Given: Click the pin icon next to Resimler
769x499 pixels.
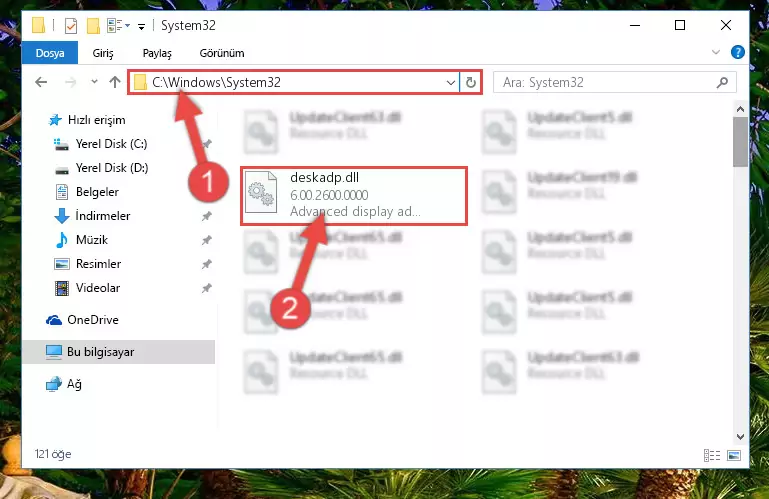Looking at the screenshot, I should (207, 264).
